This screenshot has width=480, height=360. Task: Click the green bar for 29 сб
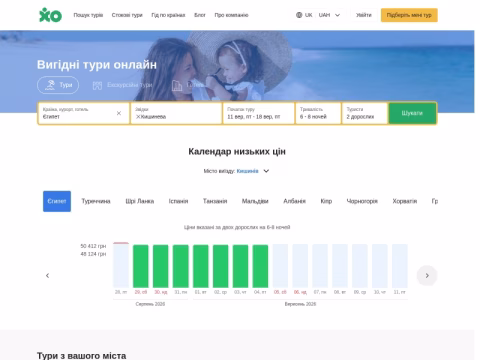point(141,266)
